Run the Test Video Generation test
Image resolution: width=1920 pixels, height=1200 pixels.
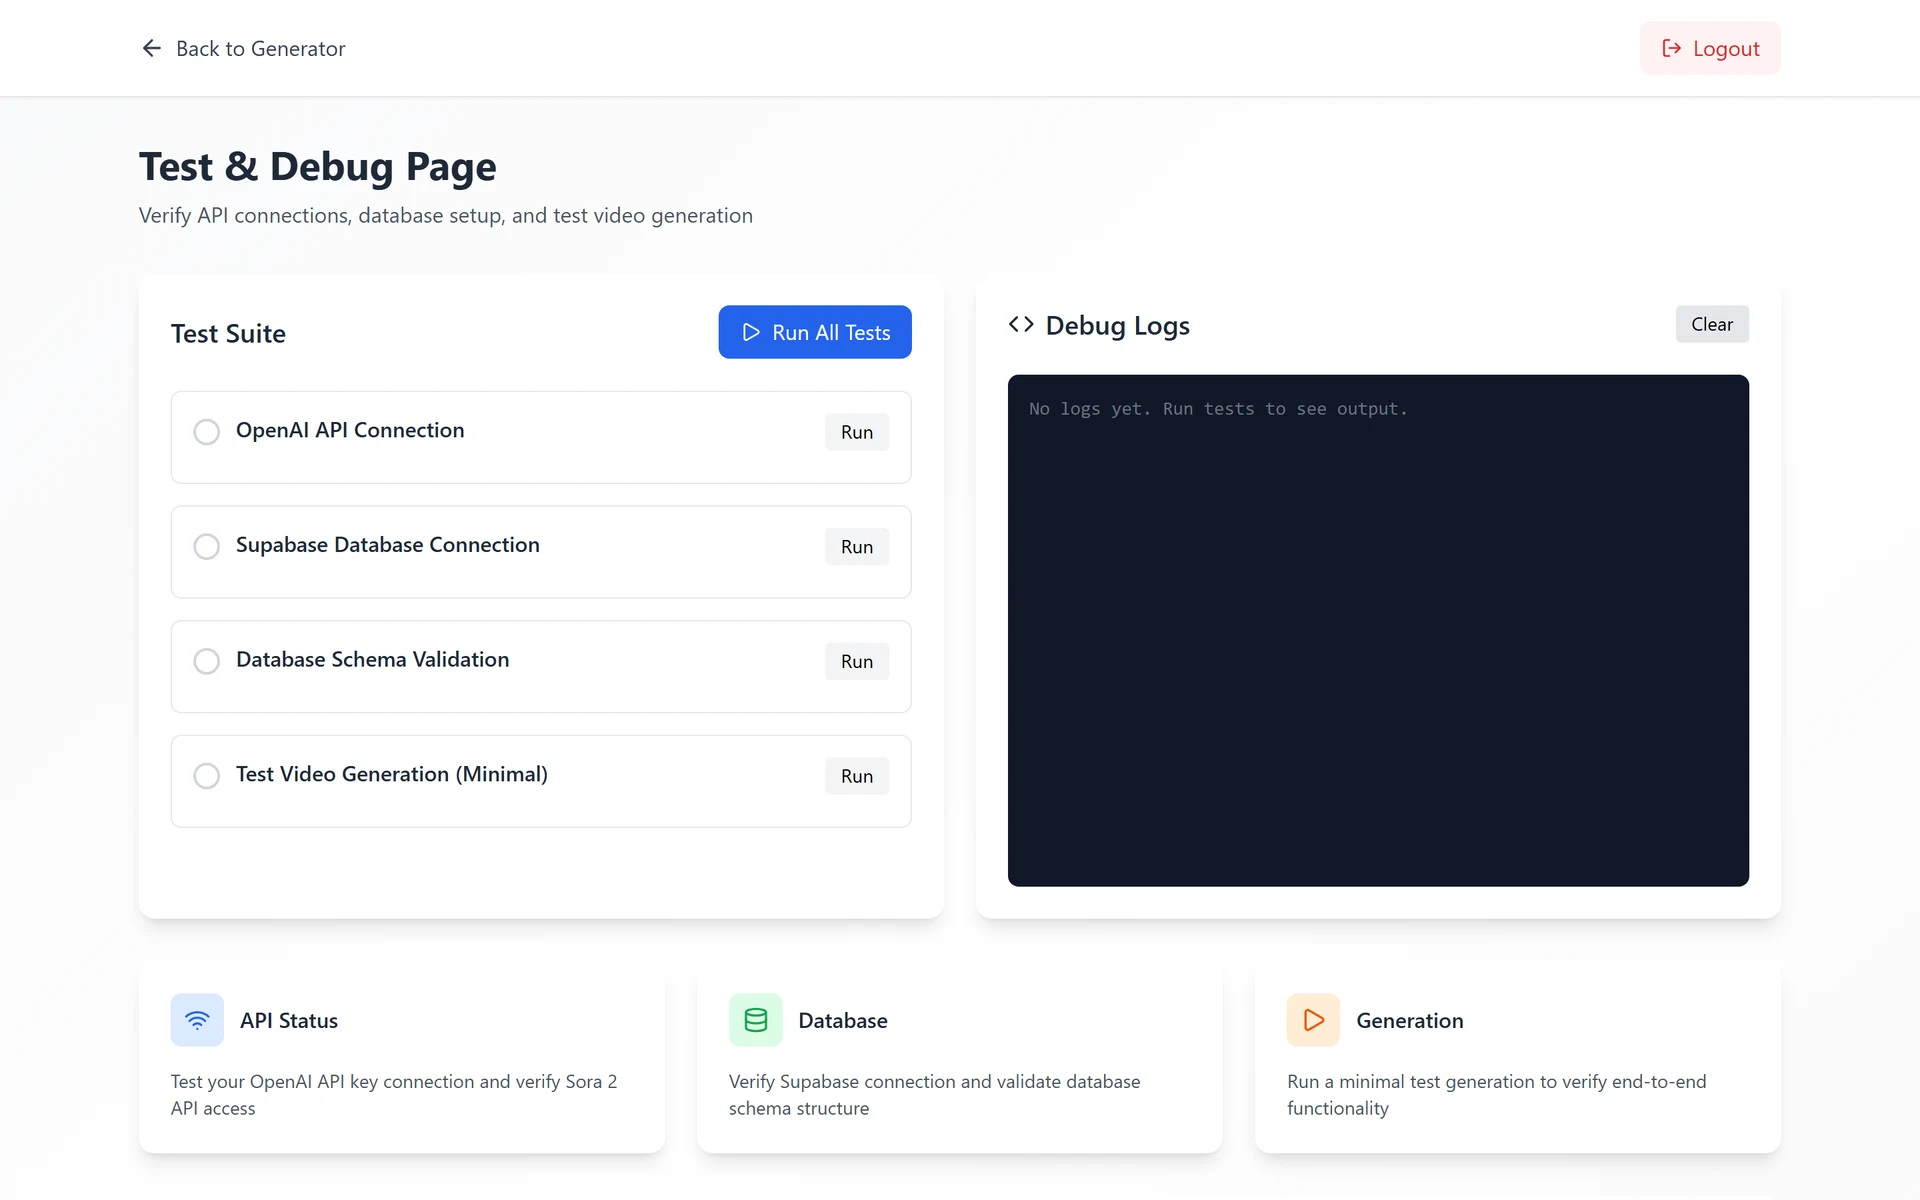(x=857, y=776)
